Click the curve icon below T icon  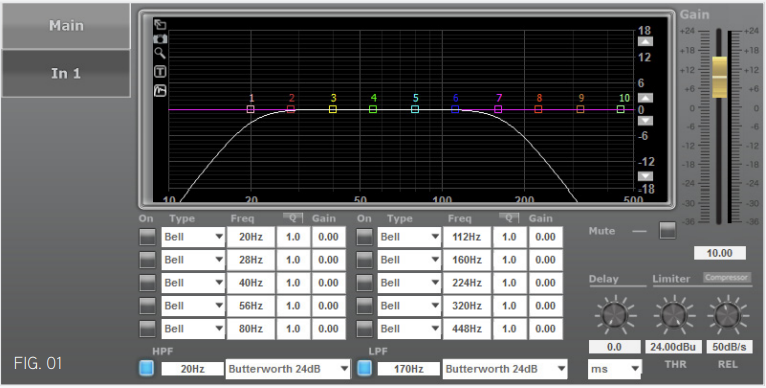(160, 90)
